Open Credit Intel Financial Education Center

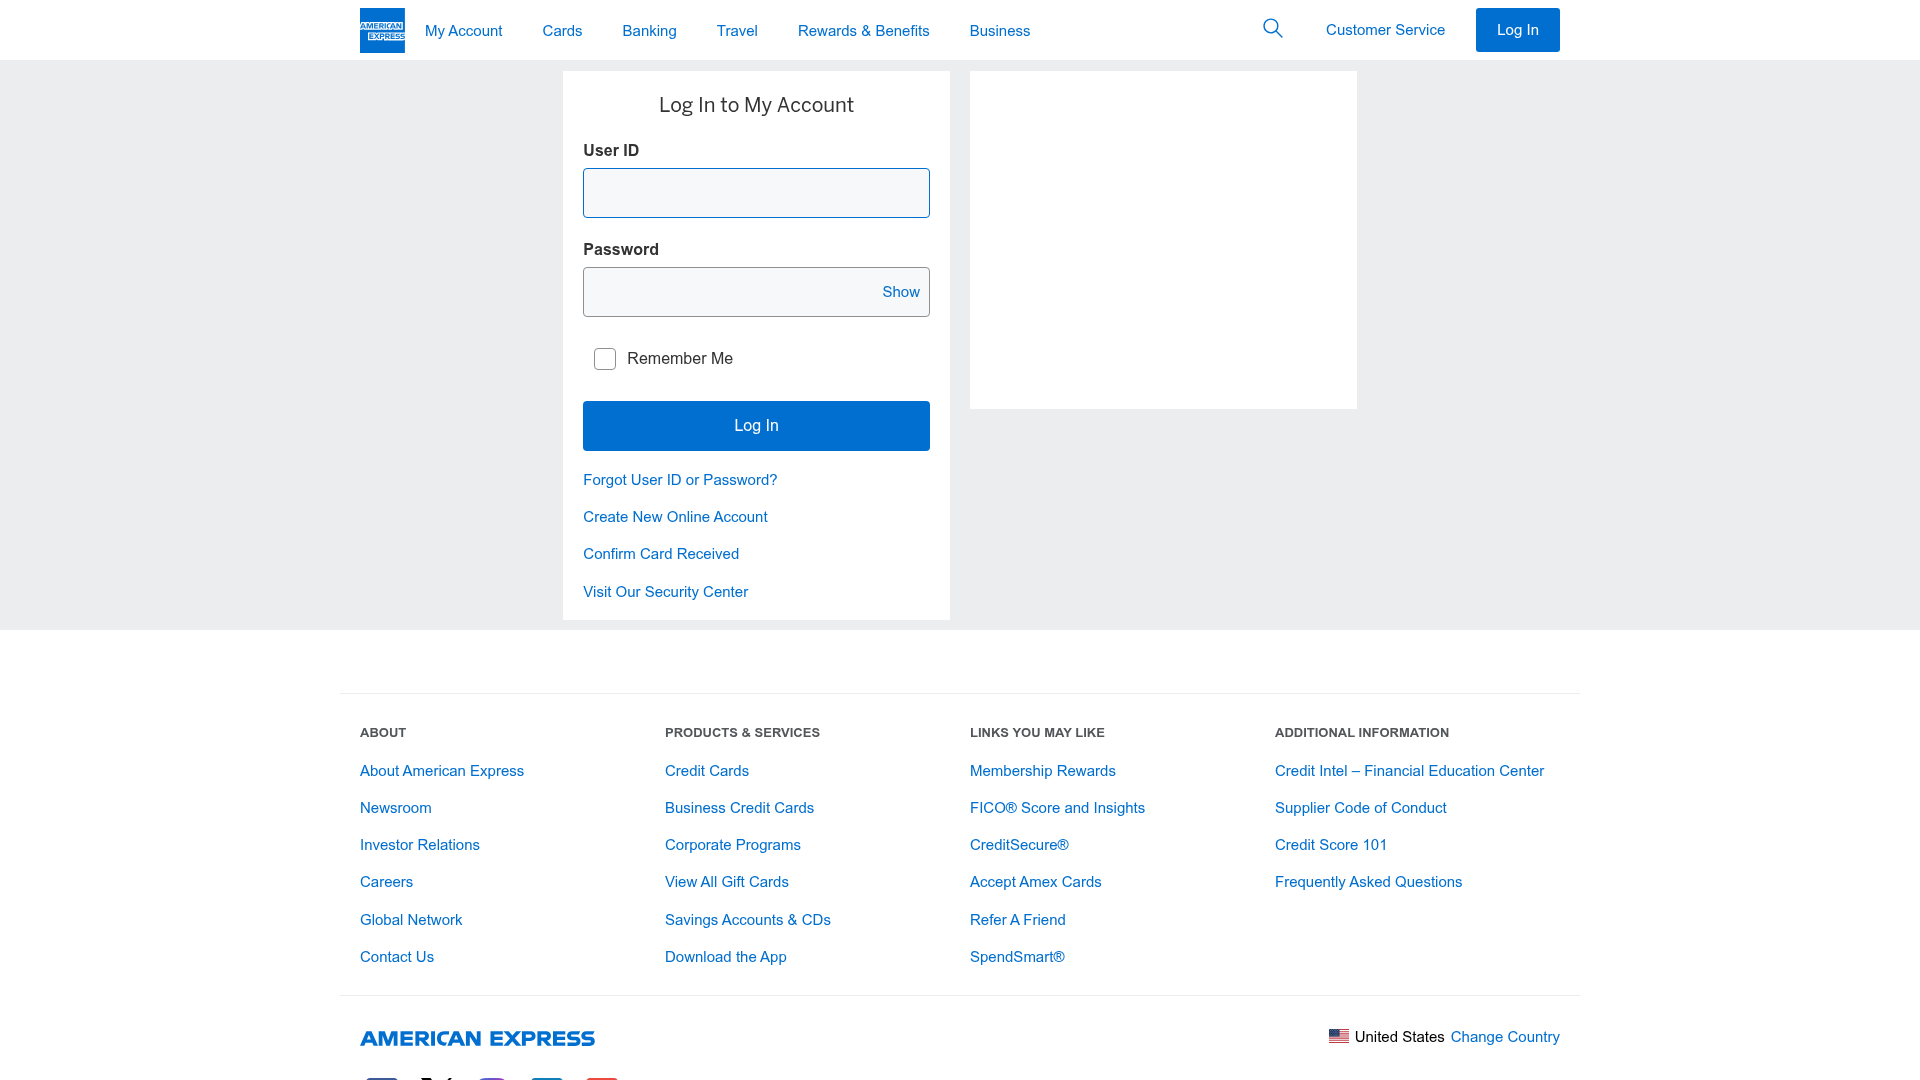coord(1409,771)
